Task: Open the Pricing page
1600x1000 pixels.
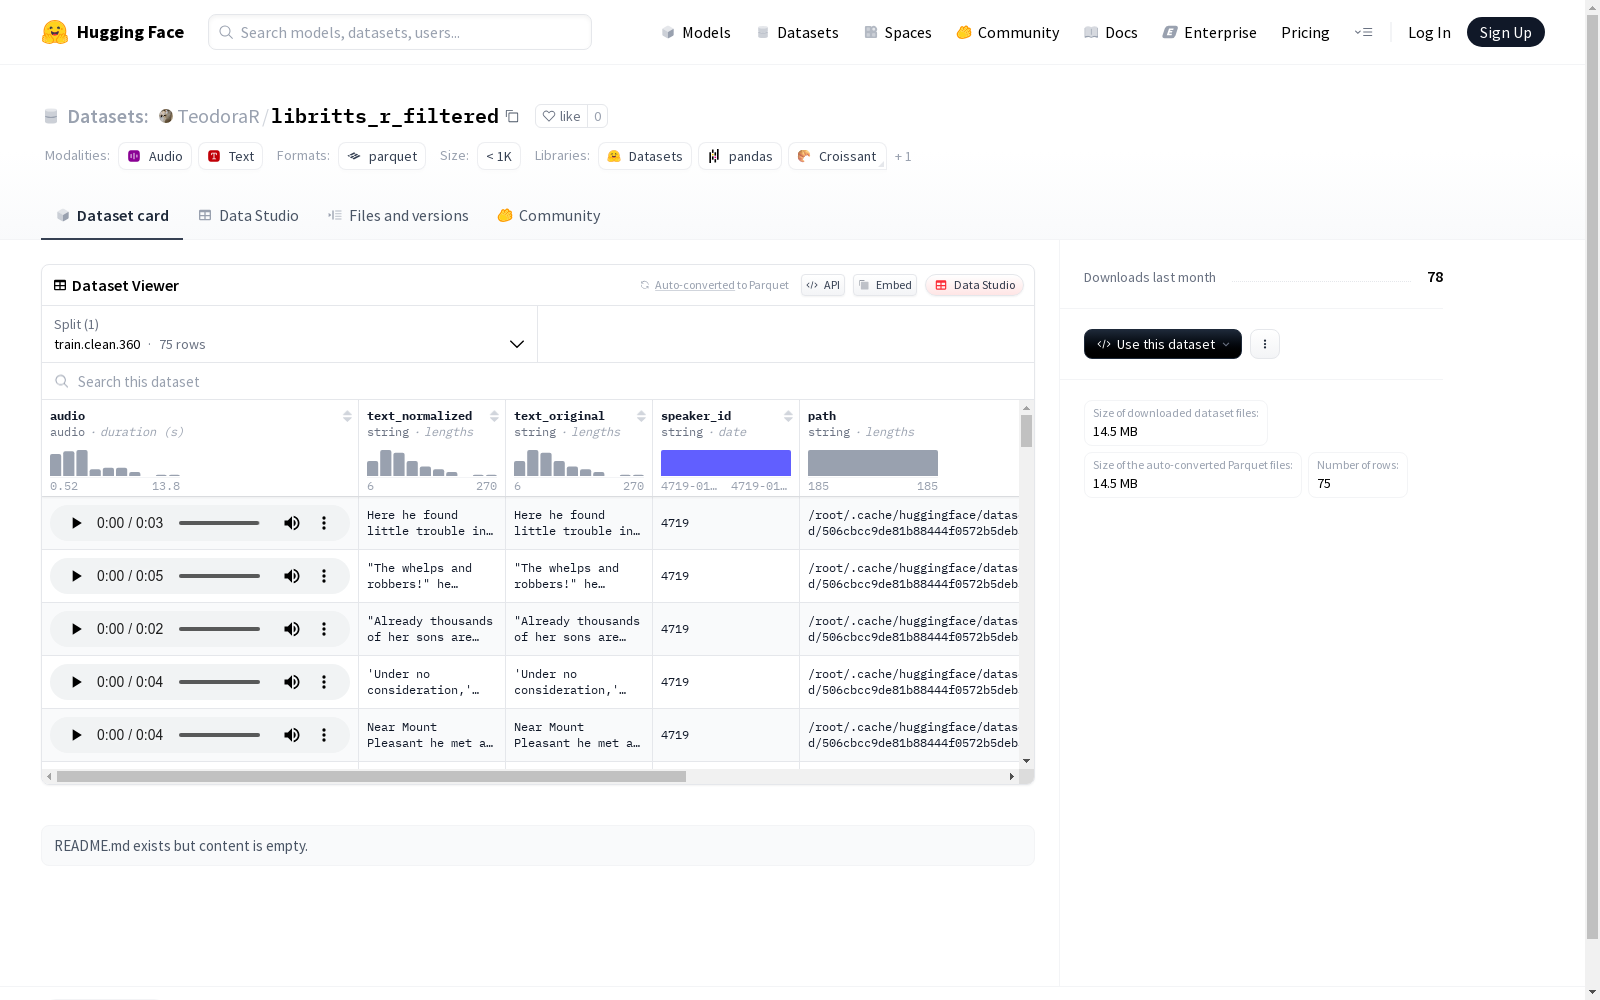Action: [x=1305, y=32]
